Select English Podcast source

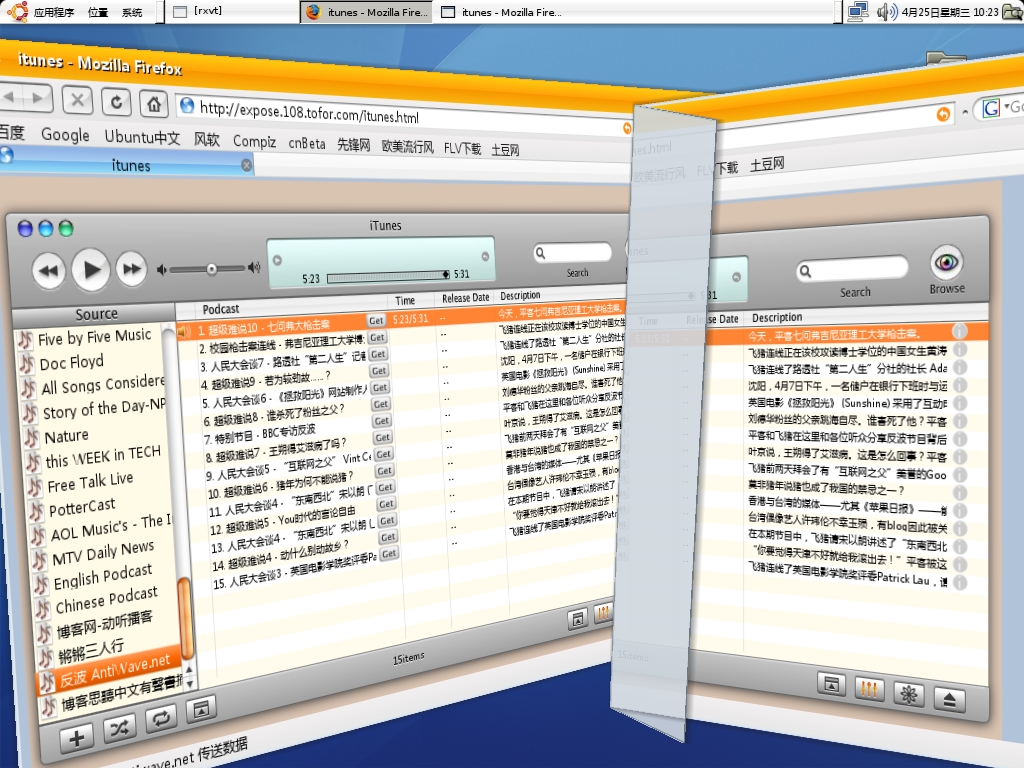(103, 577)
